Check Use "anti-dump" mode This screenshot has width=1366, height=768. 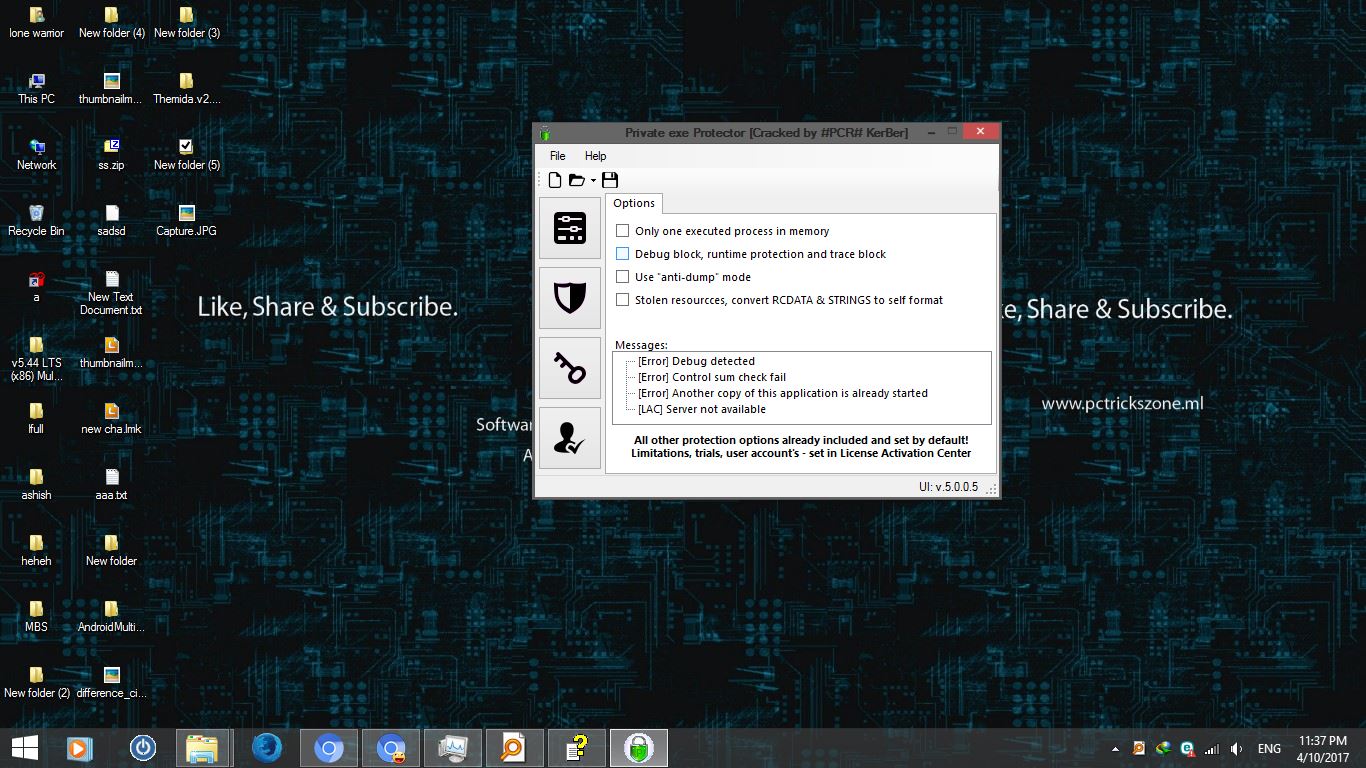tap(622, 277)
